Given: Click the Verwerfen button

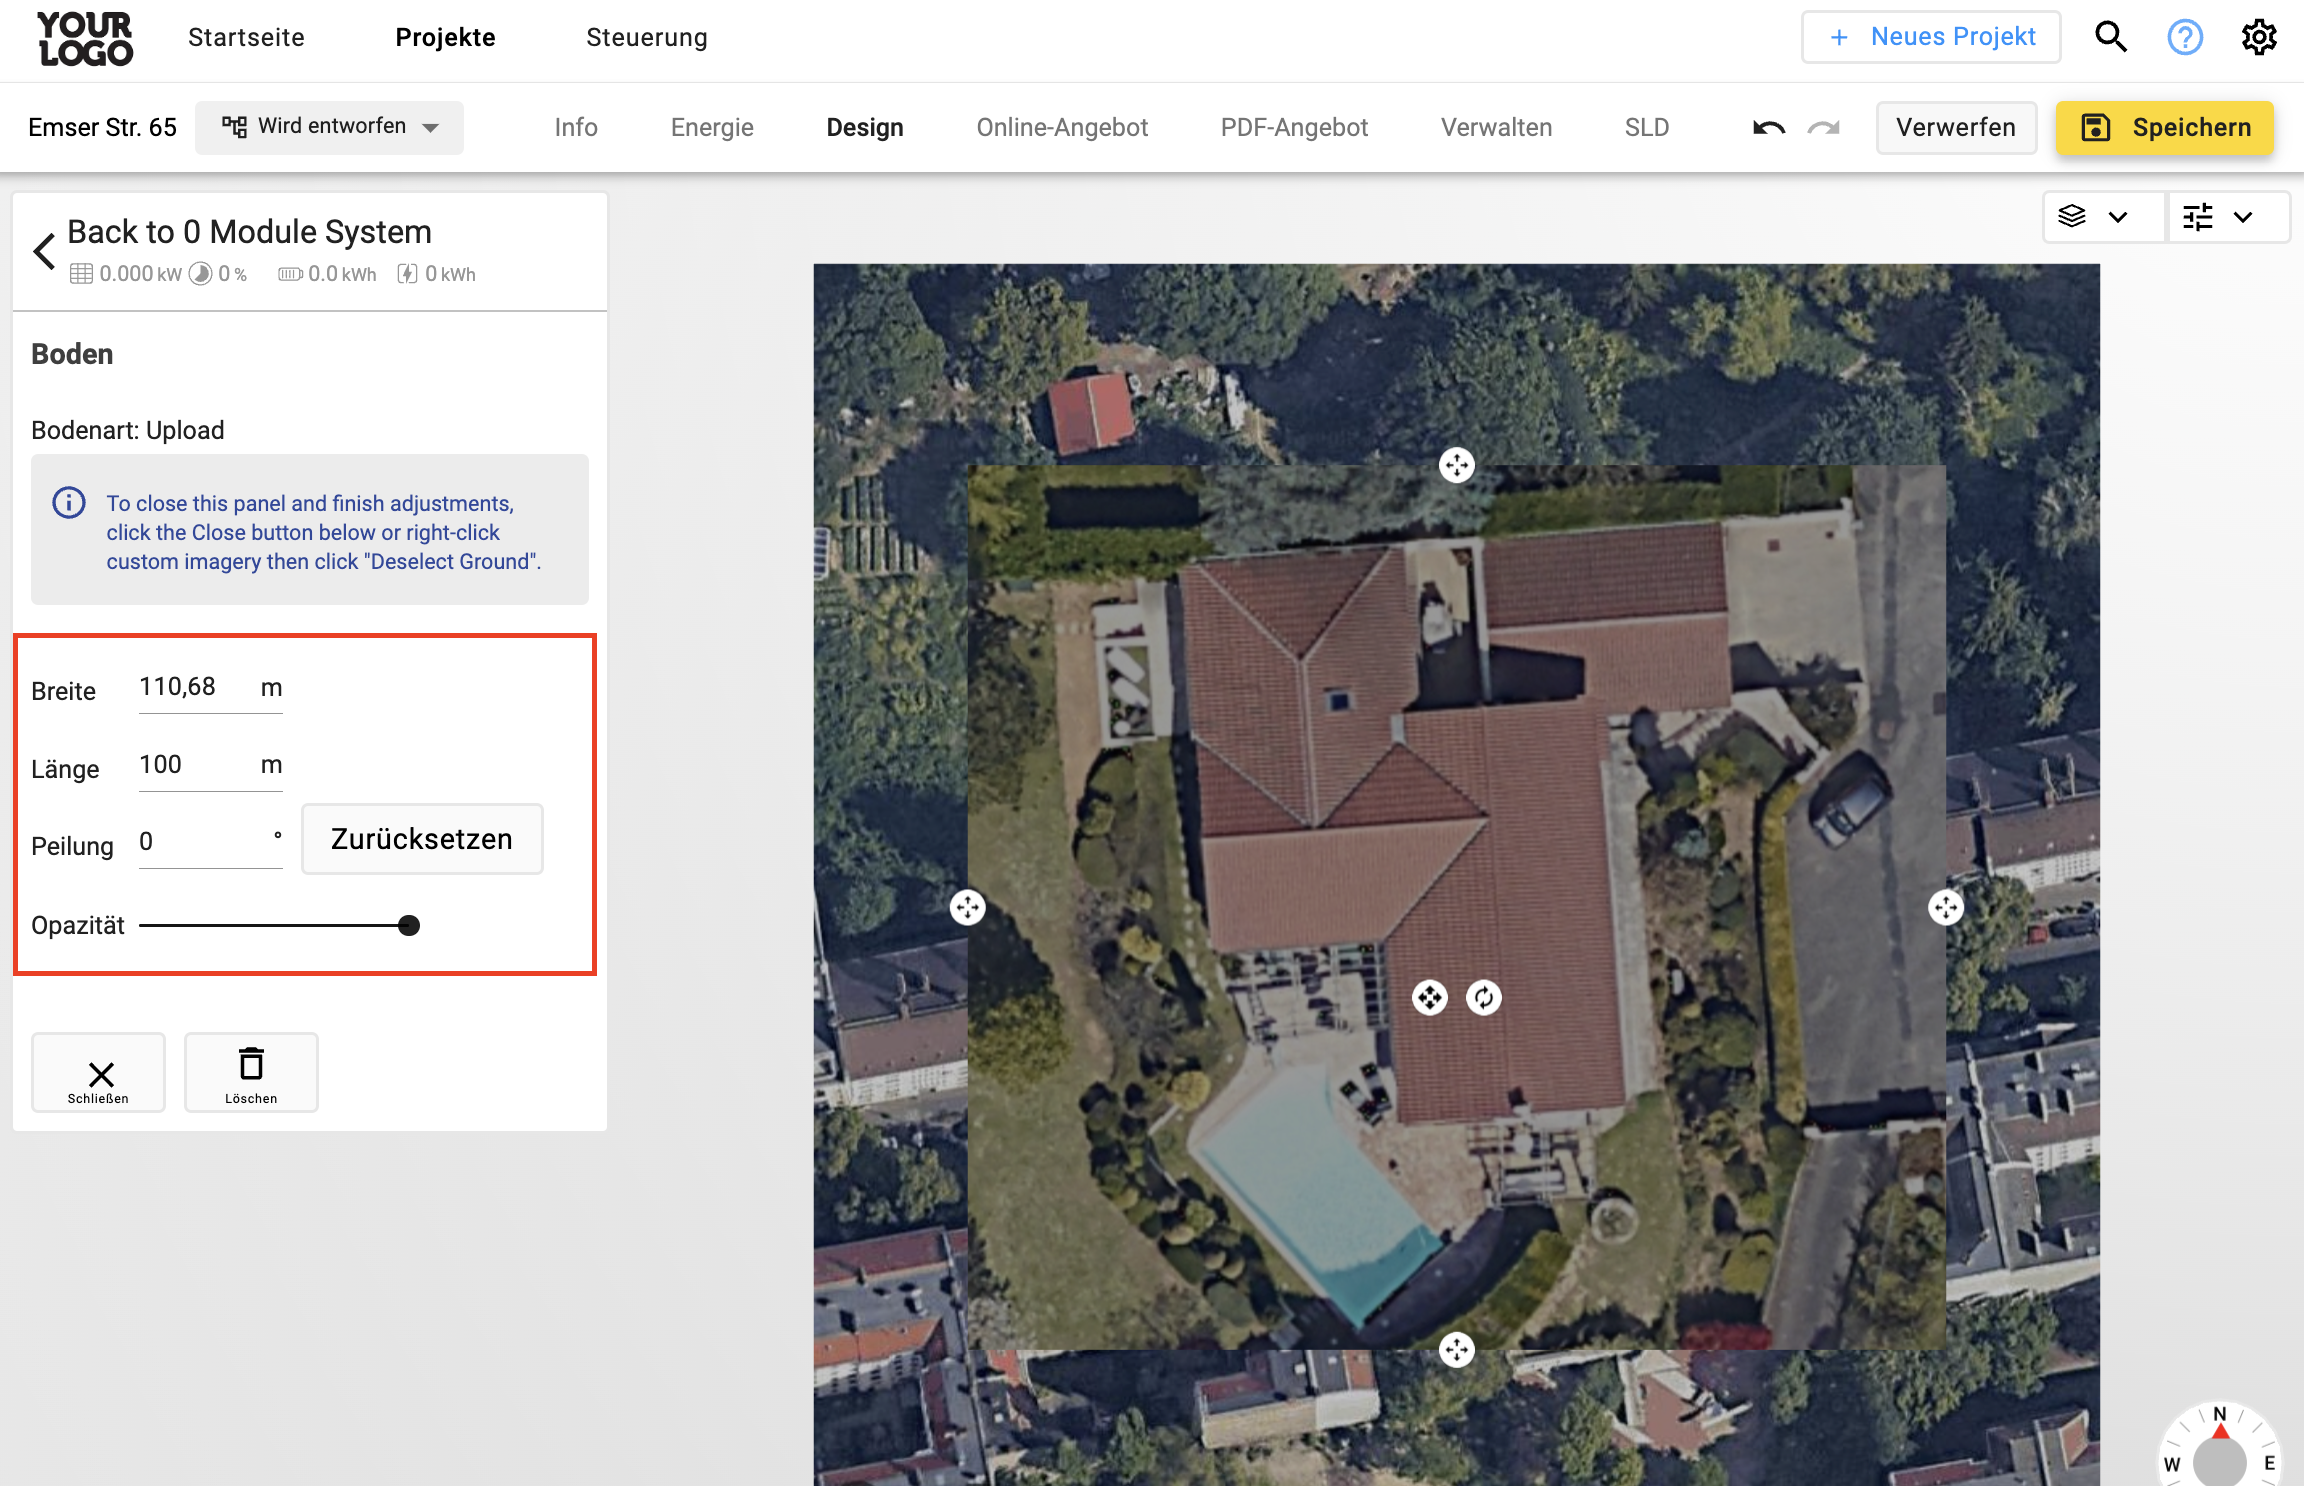Looking at the screenshot, I should coord(1956,127).
